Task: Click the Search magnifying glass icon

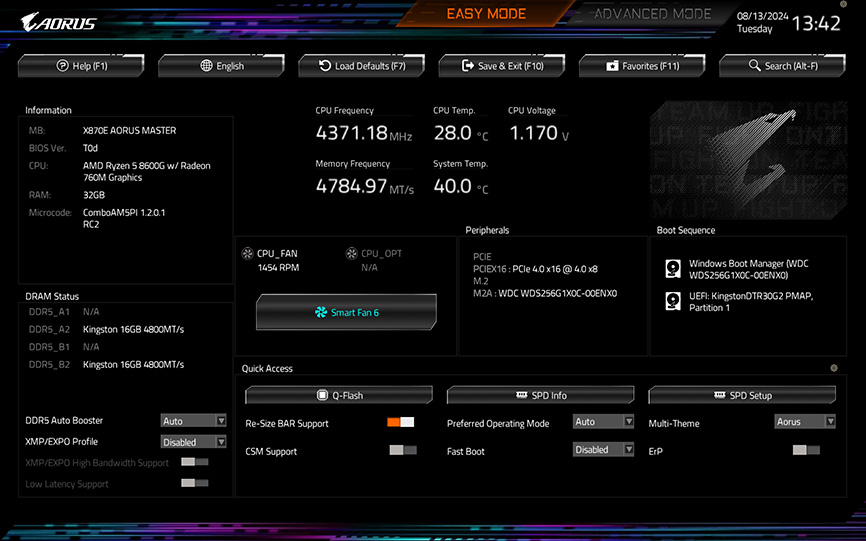Action: (x=755, y=66)
